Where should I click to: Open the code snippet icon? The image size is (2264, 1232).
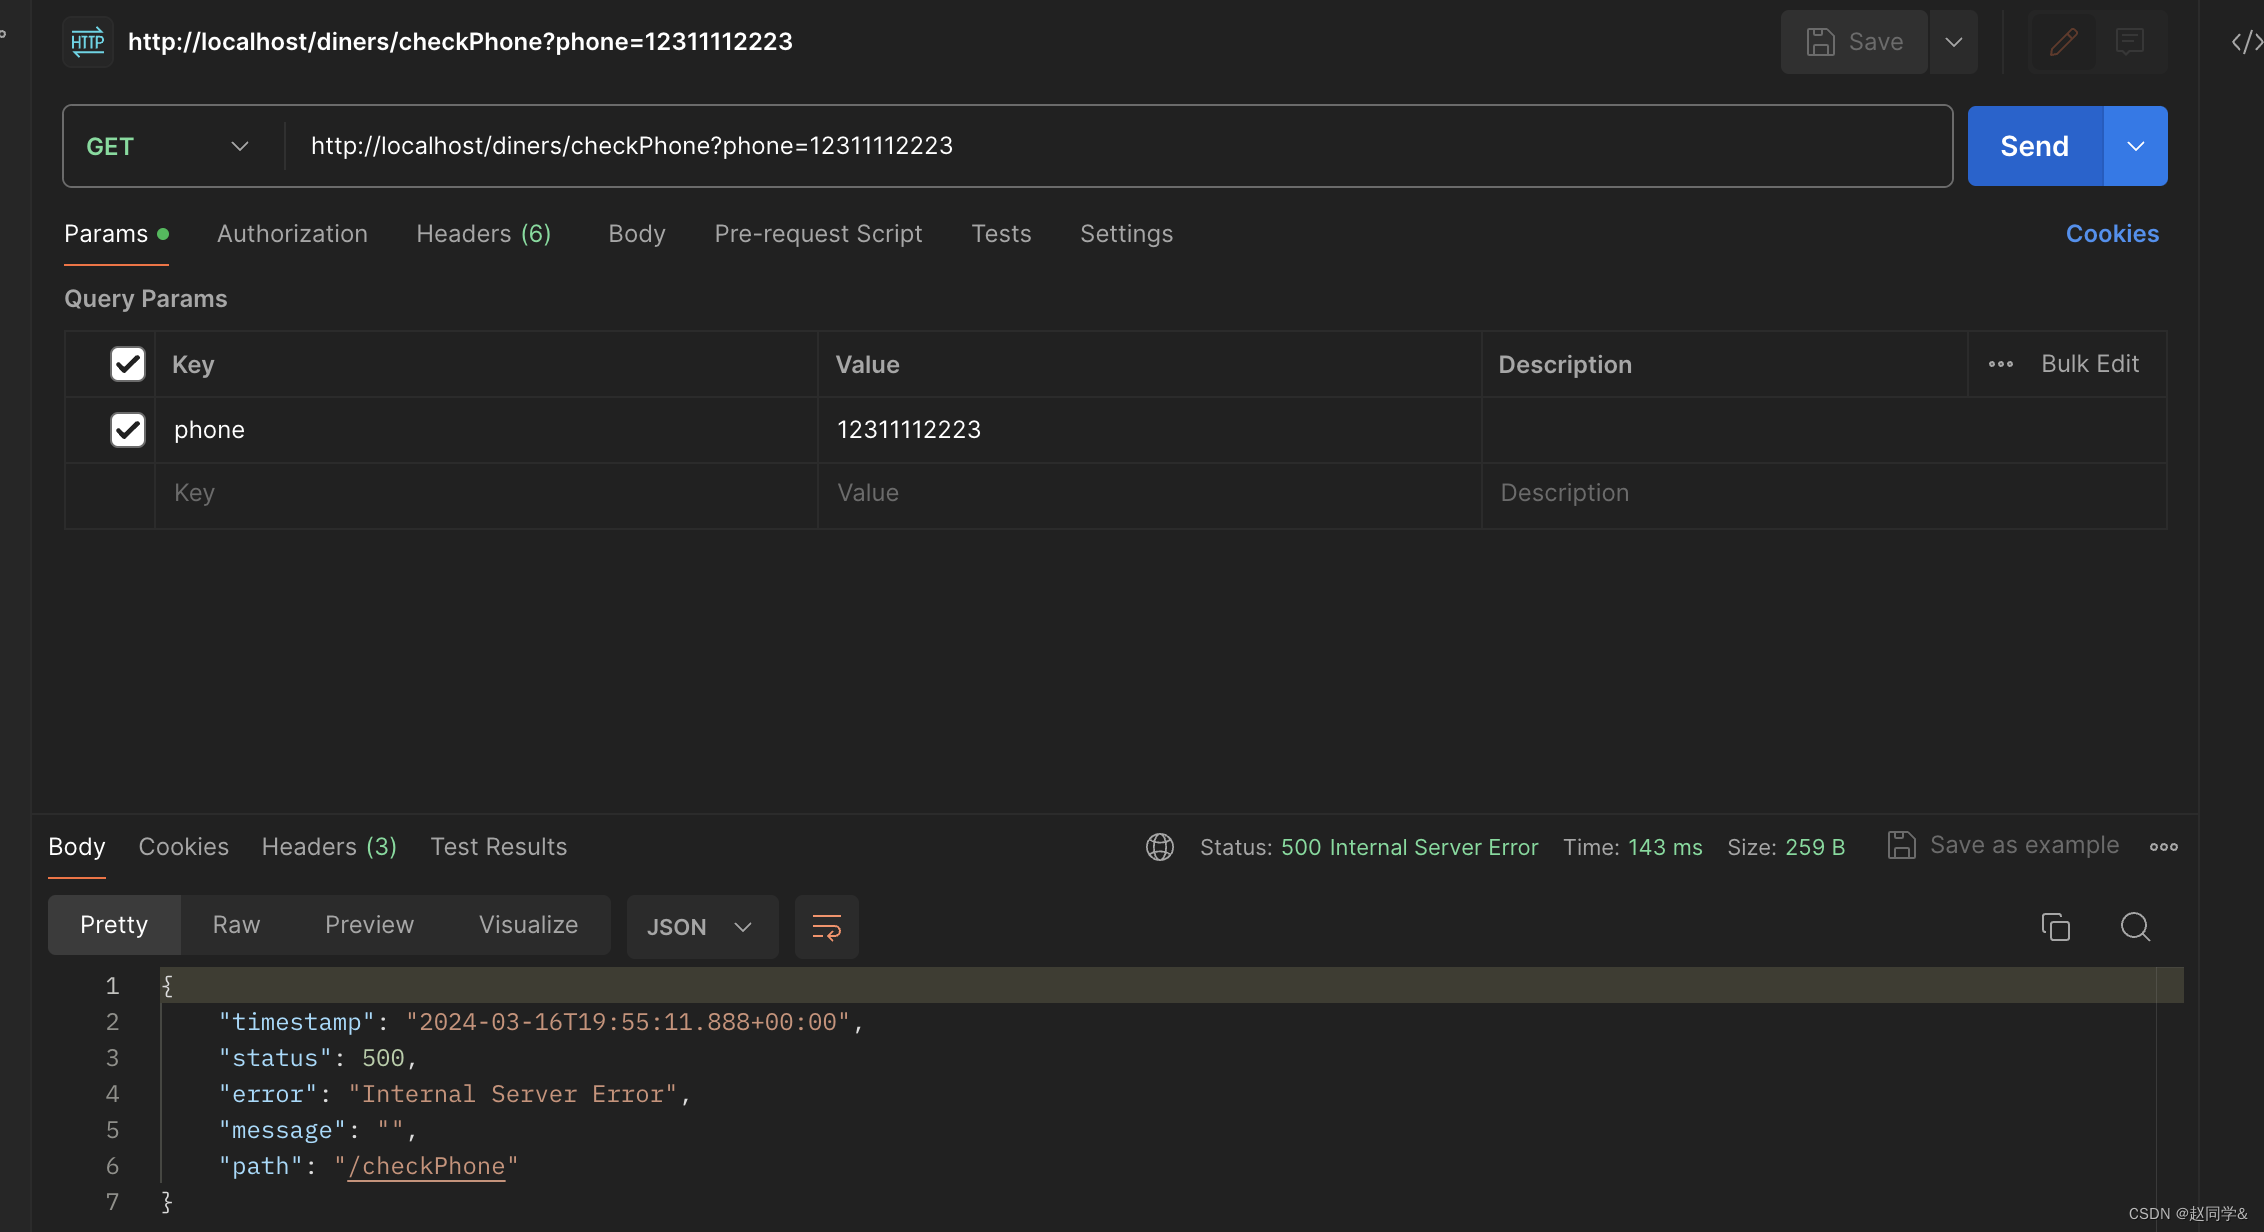2245,42
